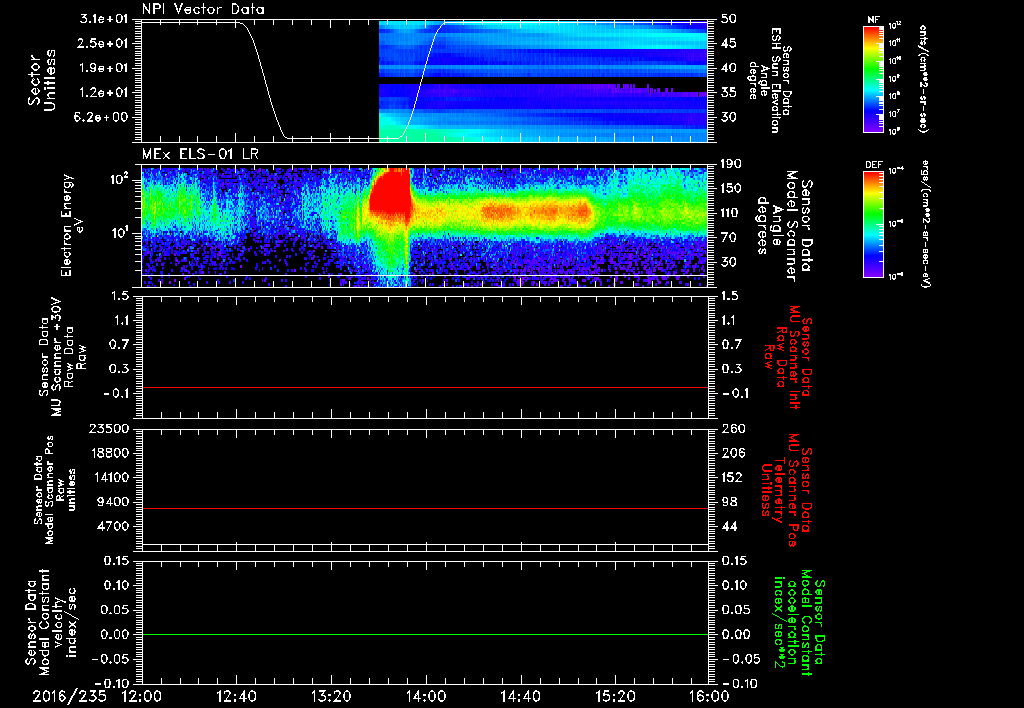Image resolution: width=1024 pixels, height=708 pixels.
Task: Click the 190 scanner angle tick
Action: pyautogui.click(x=731, y=164)
